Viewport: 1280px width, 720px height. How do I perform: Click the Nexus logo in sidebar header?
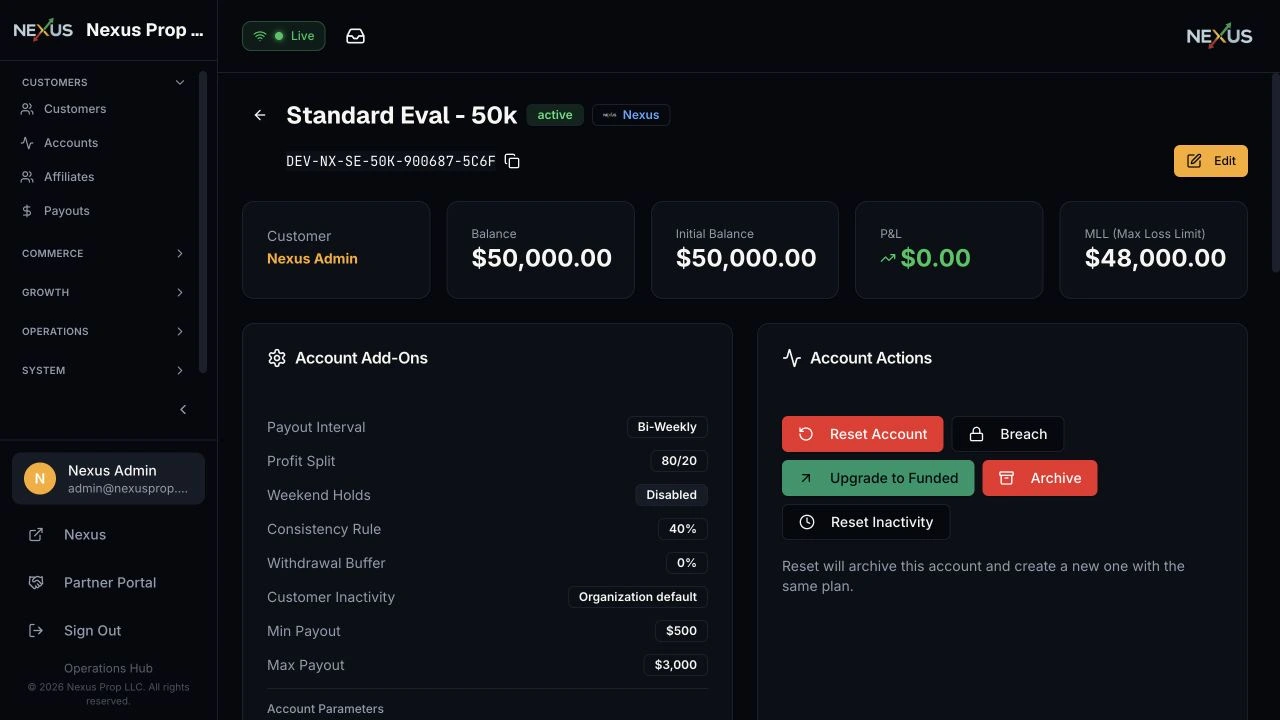[x=43, y=30]
